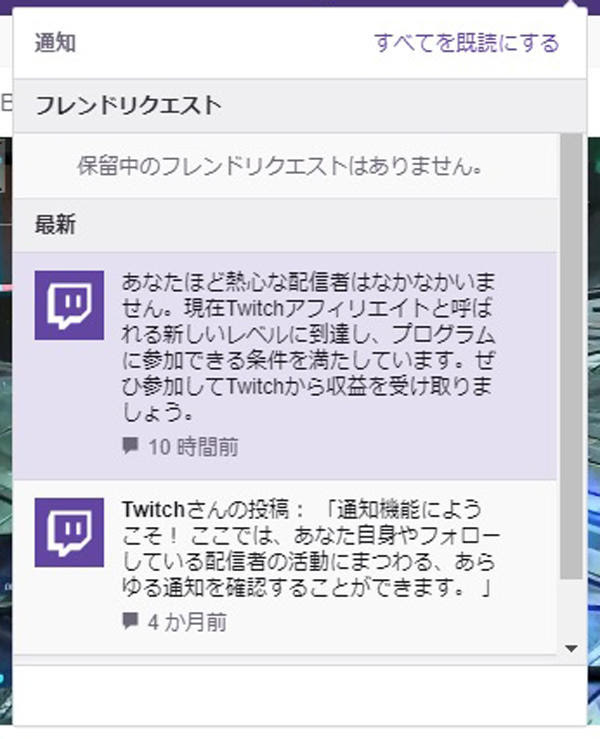Click the Twitch icon on the affiliate notification
Viewport: 600px width, 739px height.
69,305
